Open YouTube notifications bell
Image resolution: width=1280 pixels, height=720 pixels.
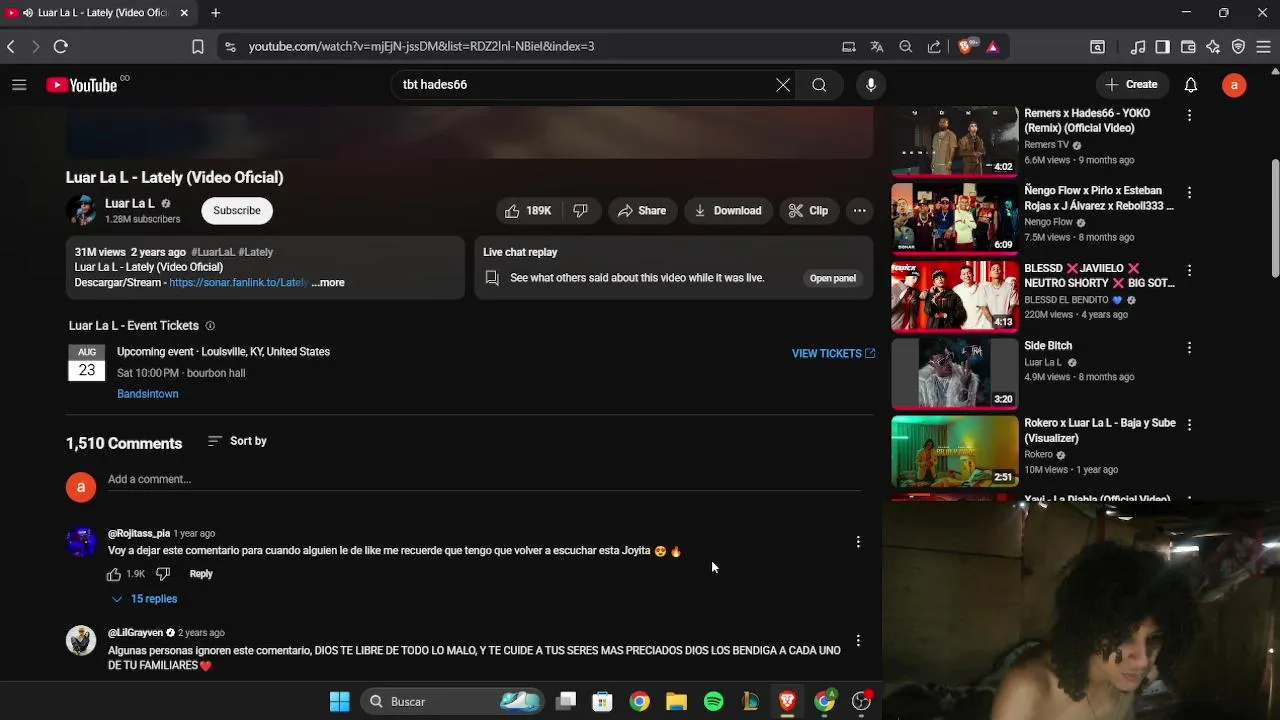[x=1191, y=85]
